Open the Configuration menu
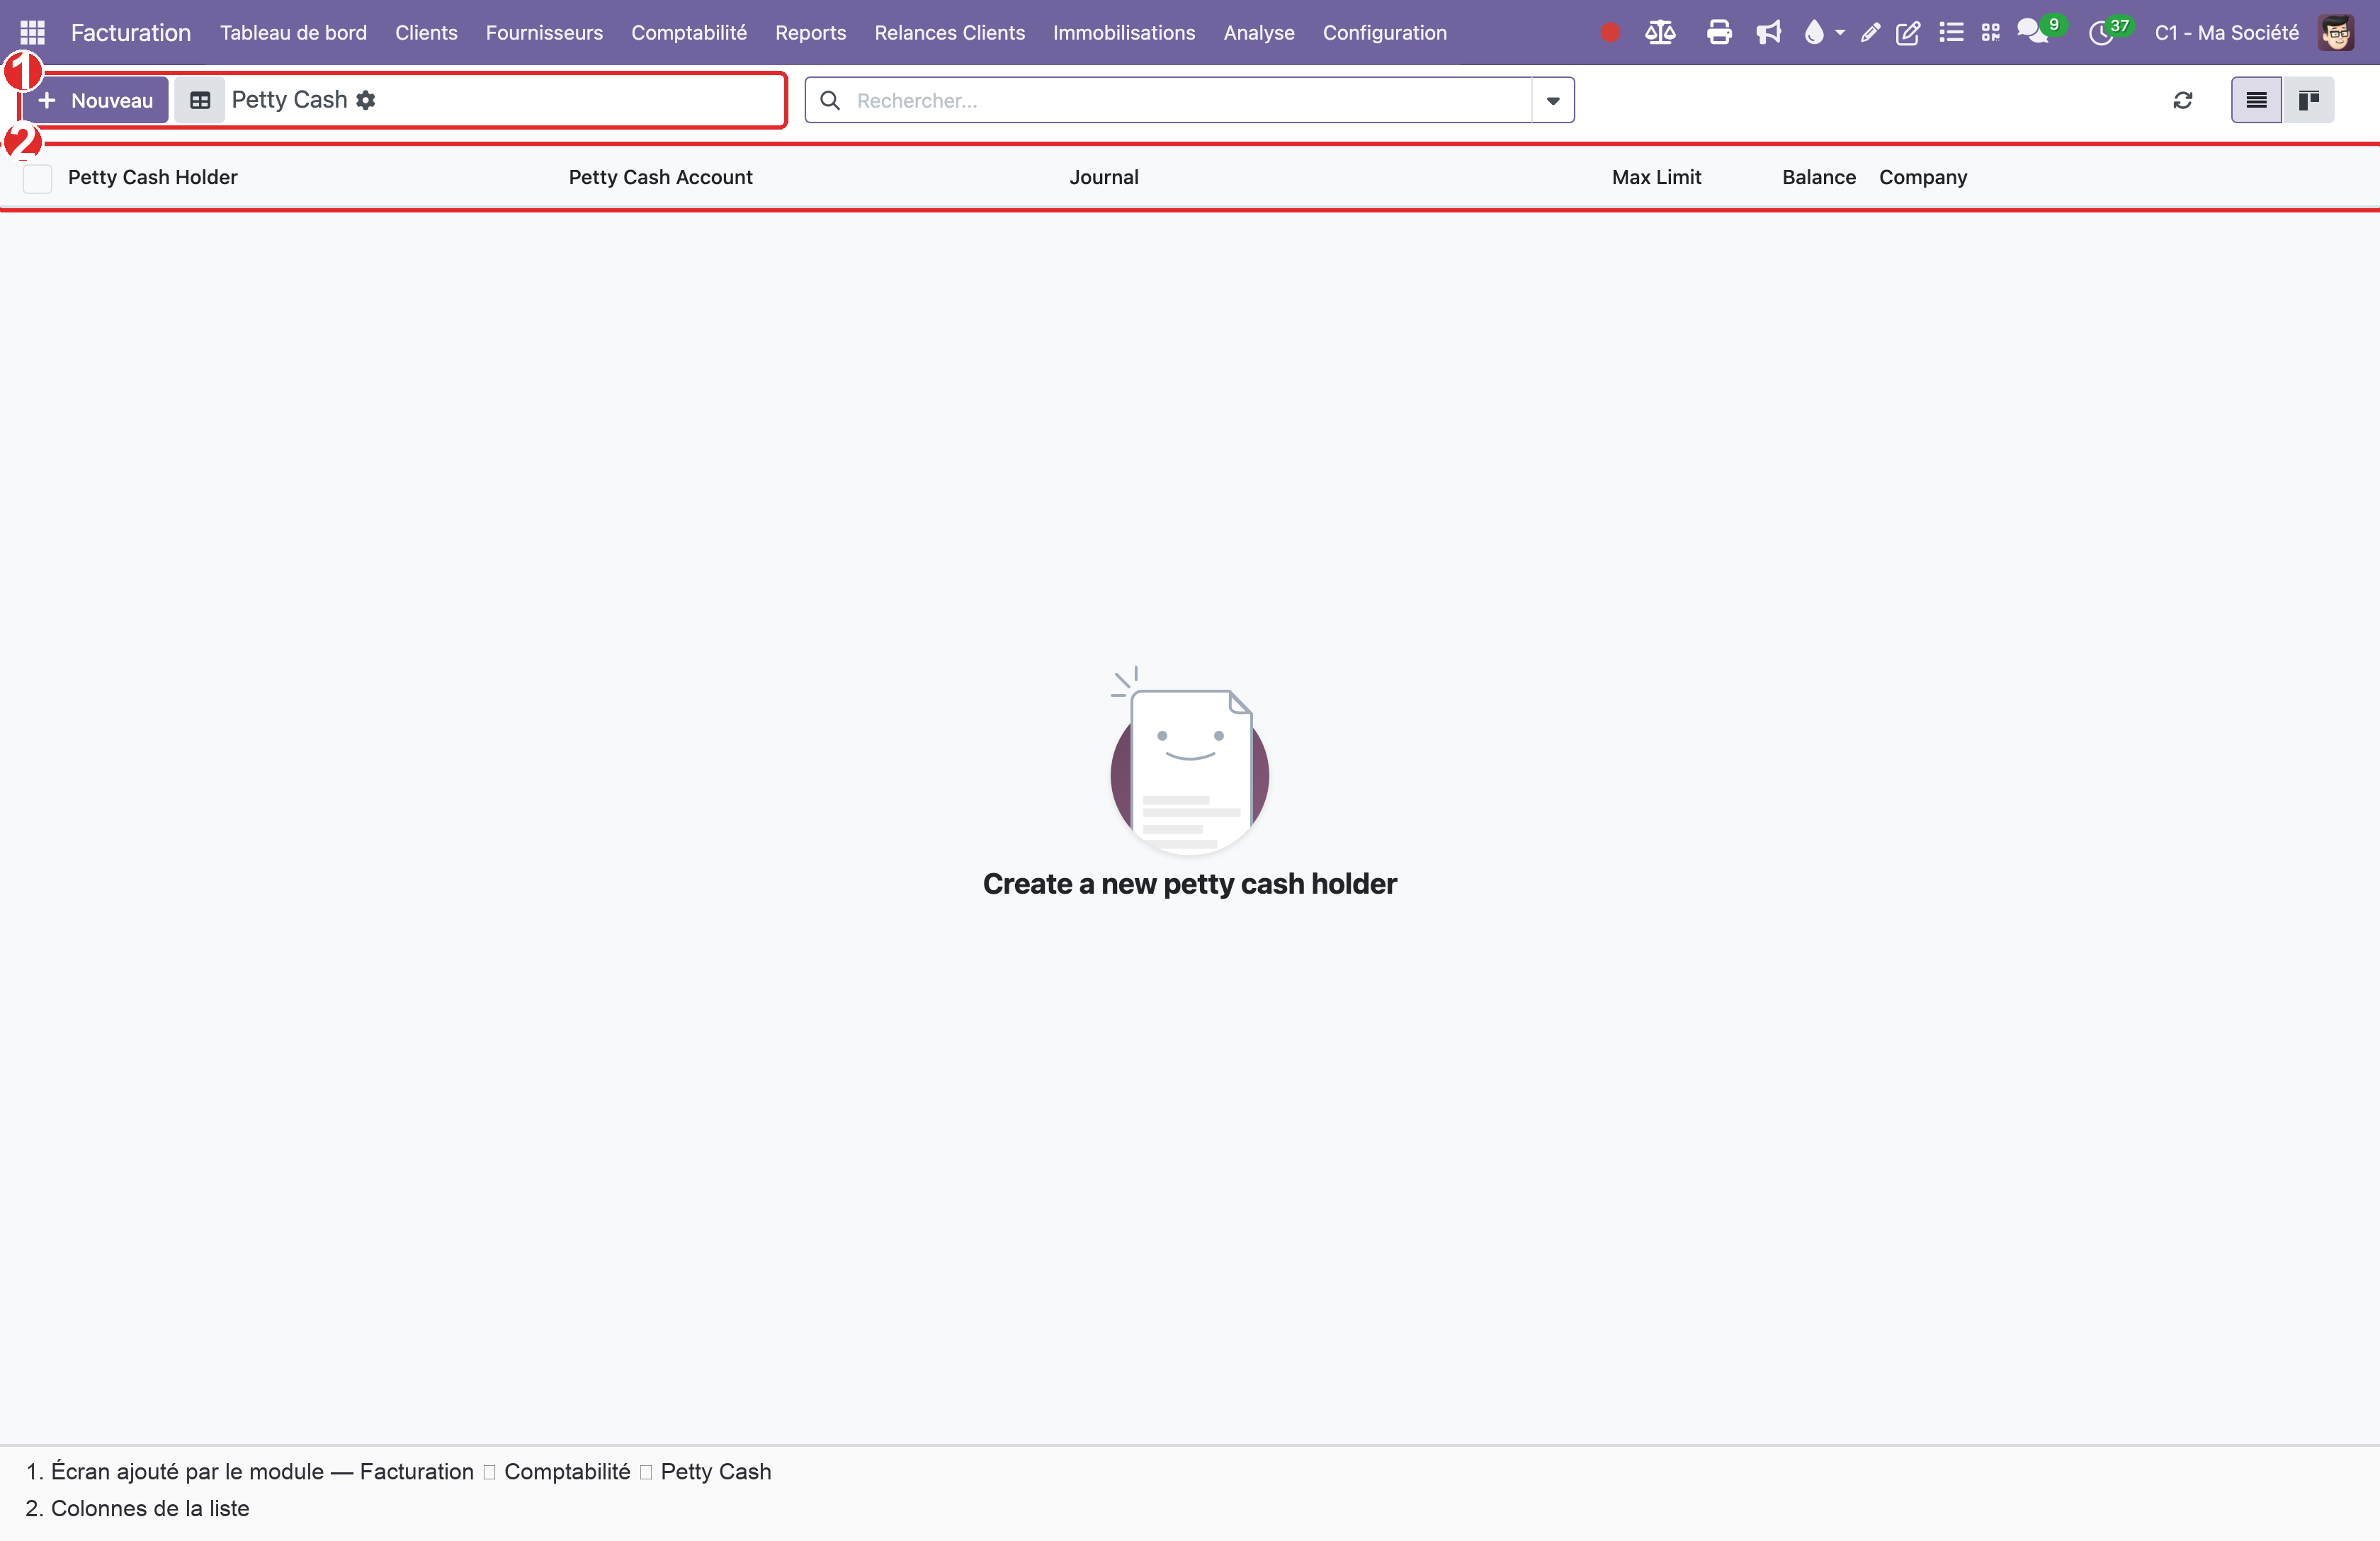 [1384, 32]
